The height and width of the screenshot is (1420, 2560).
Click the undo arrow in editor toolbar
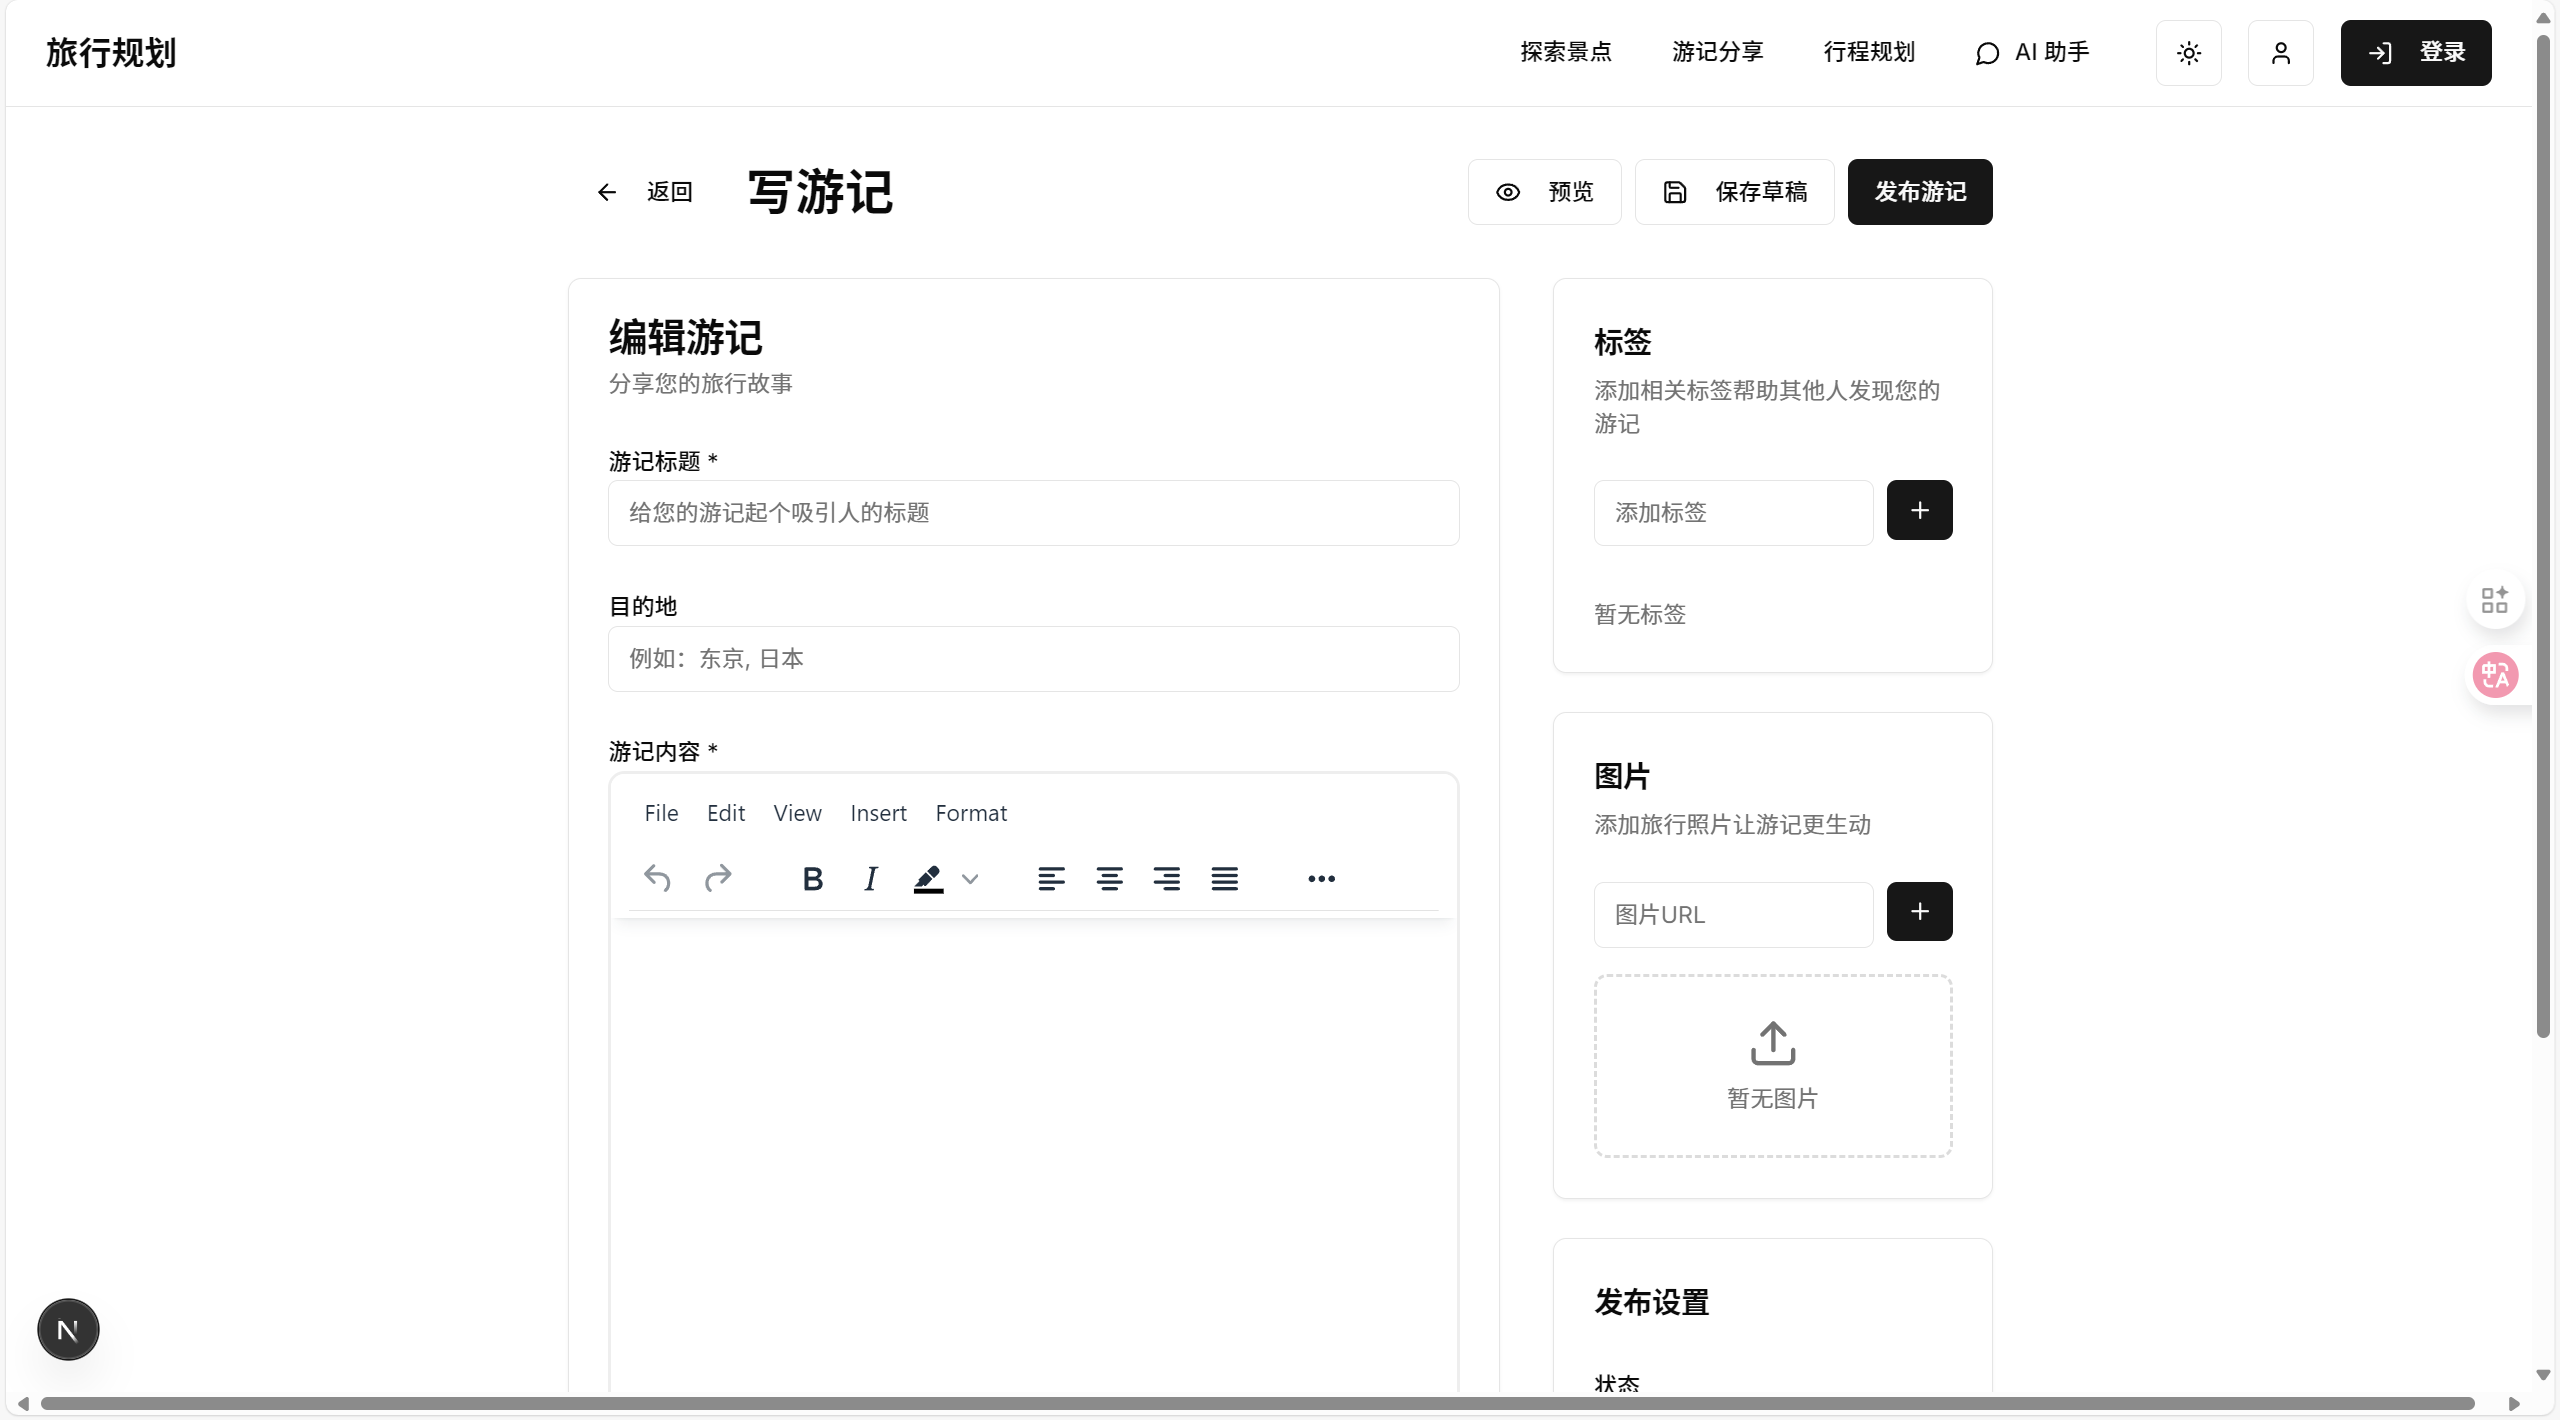coord(657,878)
